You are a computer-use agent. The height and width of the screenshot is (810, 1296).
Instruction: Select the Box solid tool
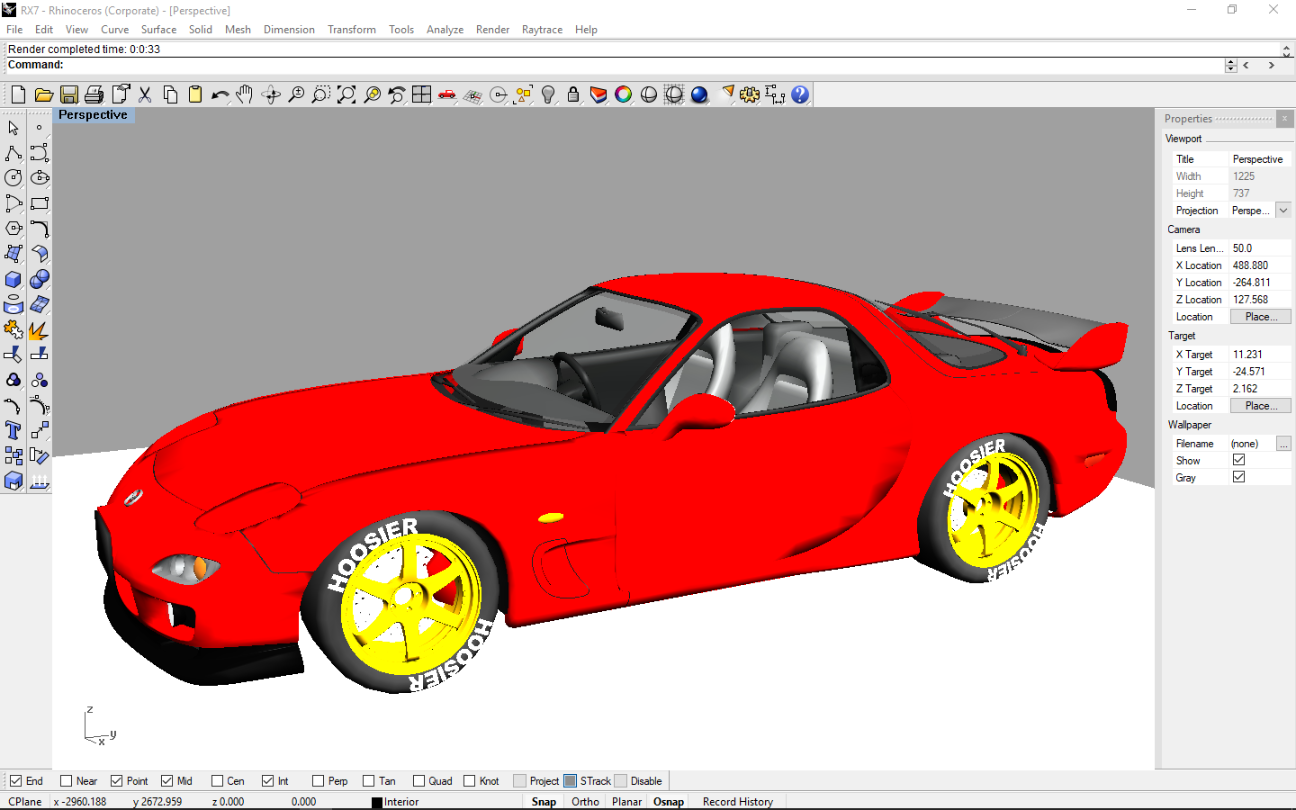coord(14,279)
